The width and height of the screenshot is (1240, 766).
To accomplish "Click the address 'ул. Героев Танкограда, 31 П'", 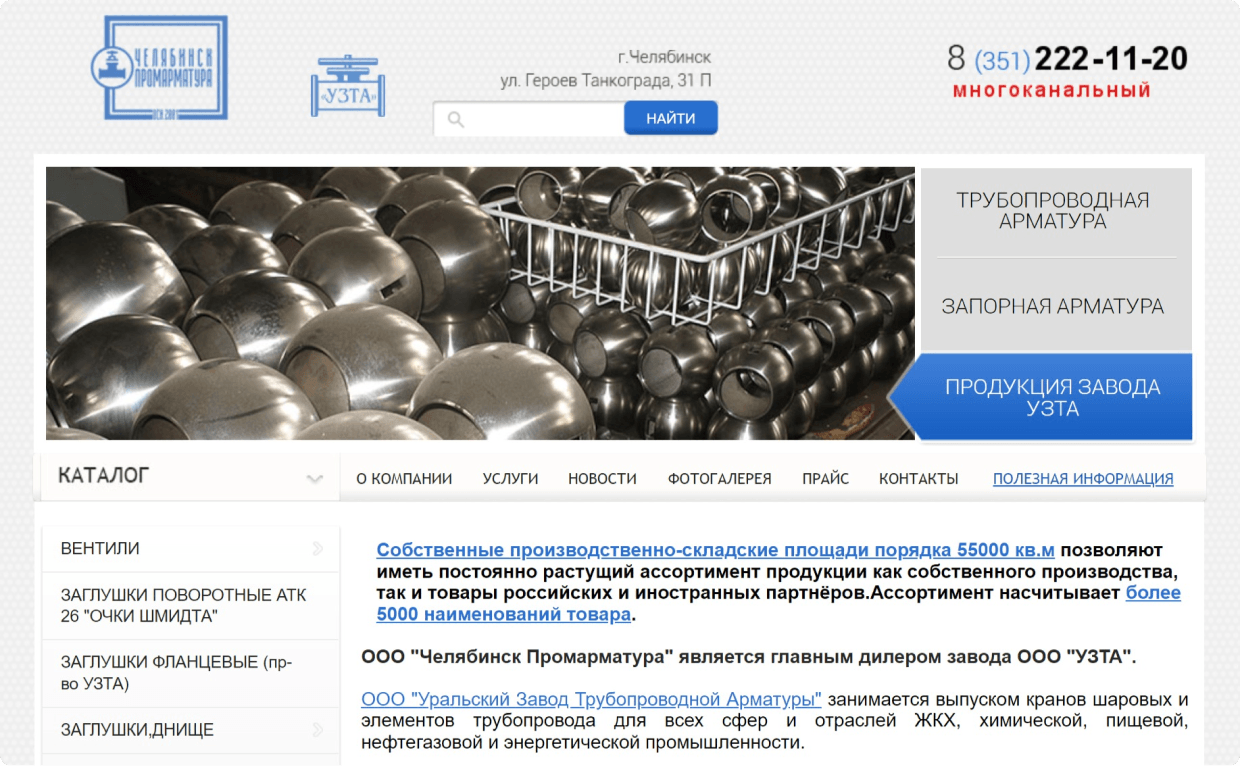I will [x=606, y=80].
